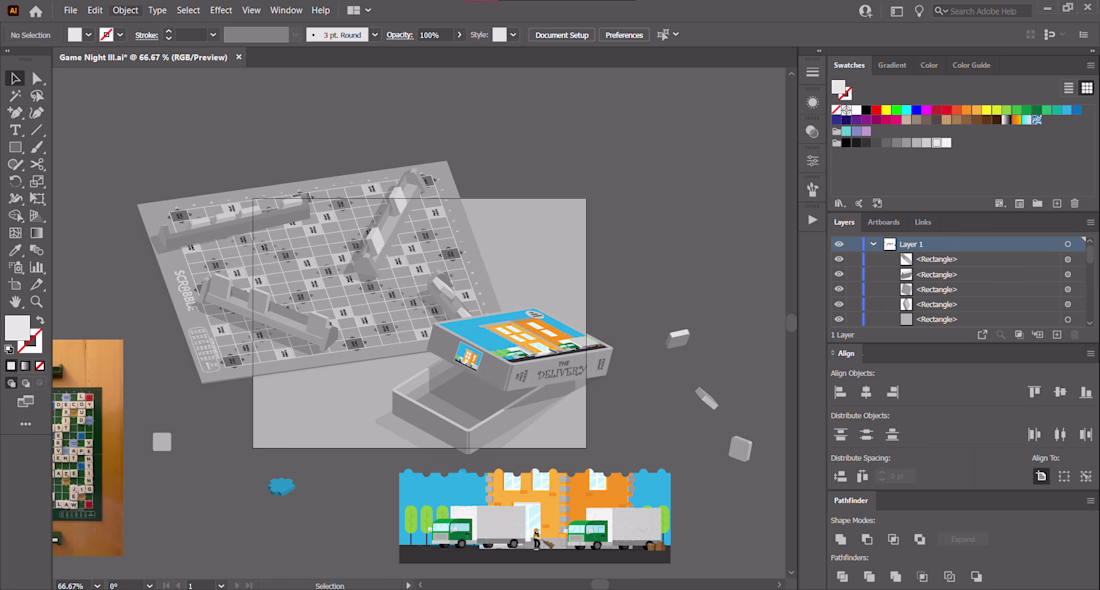Select the Eyedropper tool
Screen dimensions: 1100x590
15,250
